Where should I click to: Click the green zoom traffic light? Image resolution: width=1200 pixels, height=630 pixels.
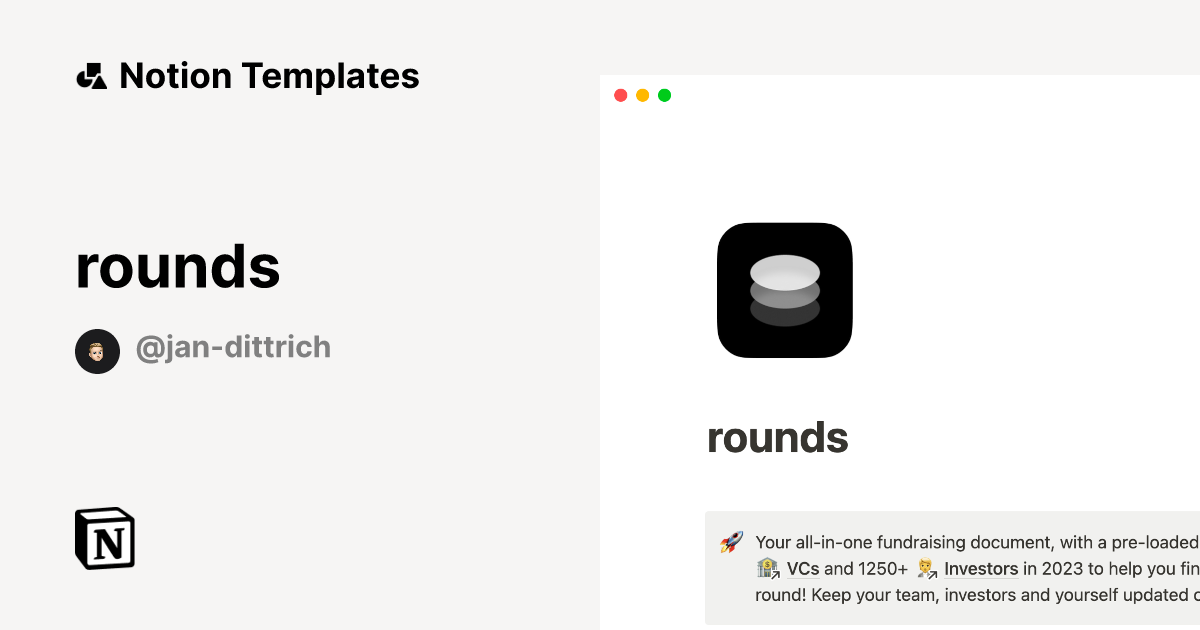click(664, 95)
